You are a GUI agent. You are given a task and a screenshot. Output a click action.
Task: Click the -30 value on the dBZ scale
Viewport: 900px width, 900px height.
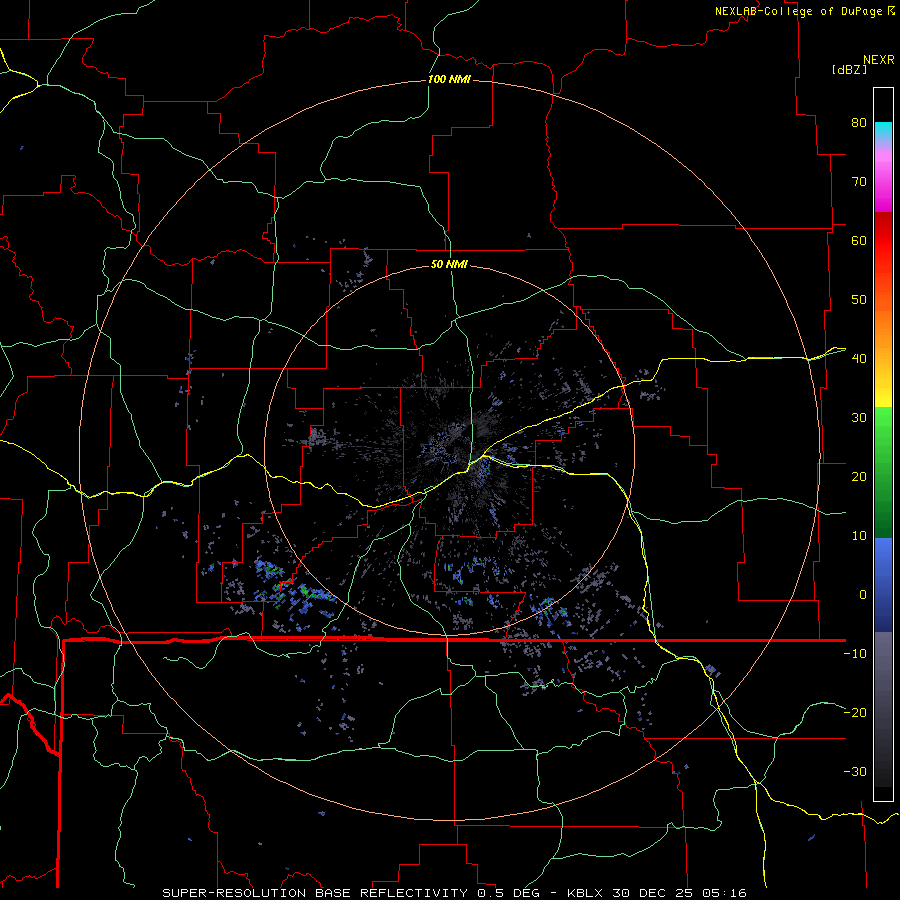[x=855, y=771]
